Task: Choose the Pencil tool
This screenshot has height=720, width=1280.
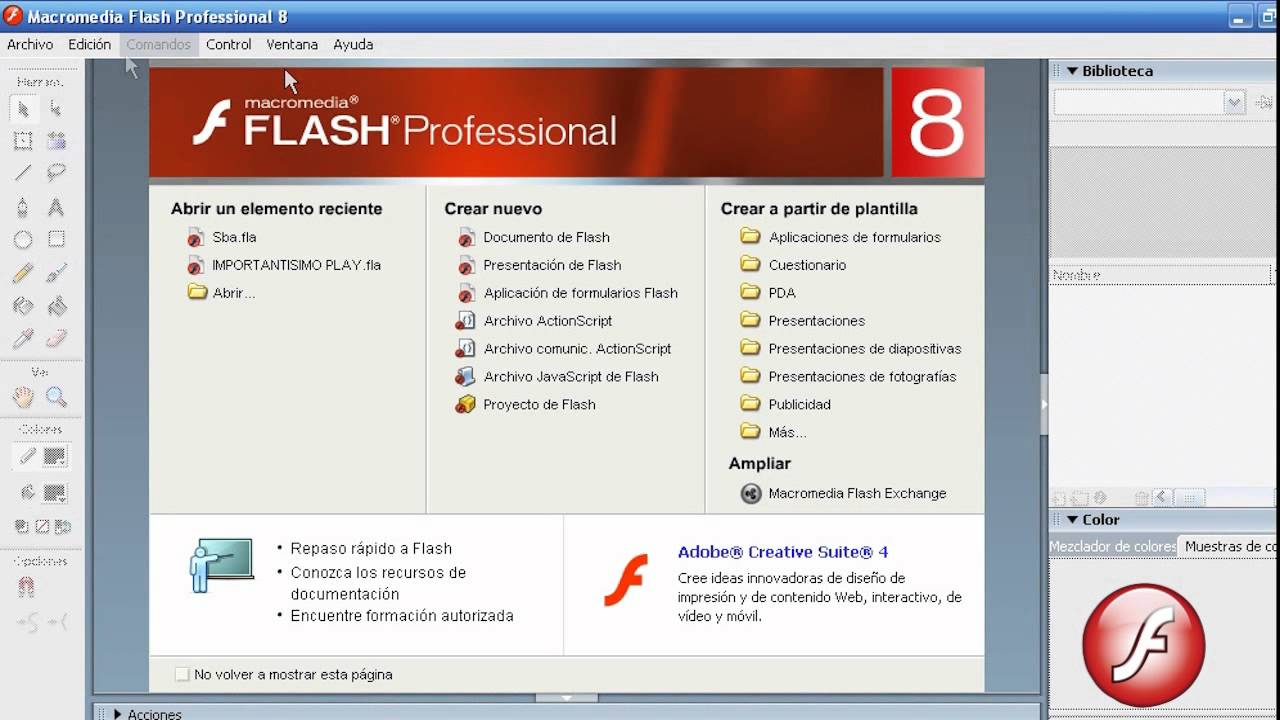Action: [23, 273]
